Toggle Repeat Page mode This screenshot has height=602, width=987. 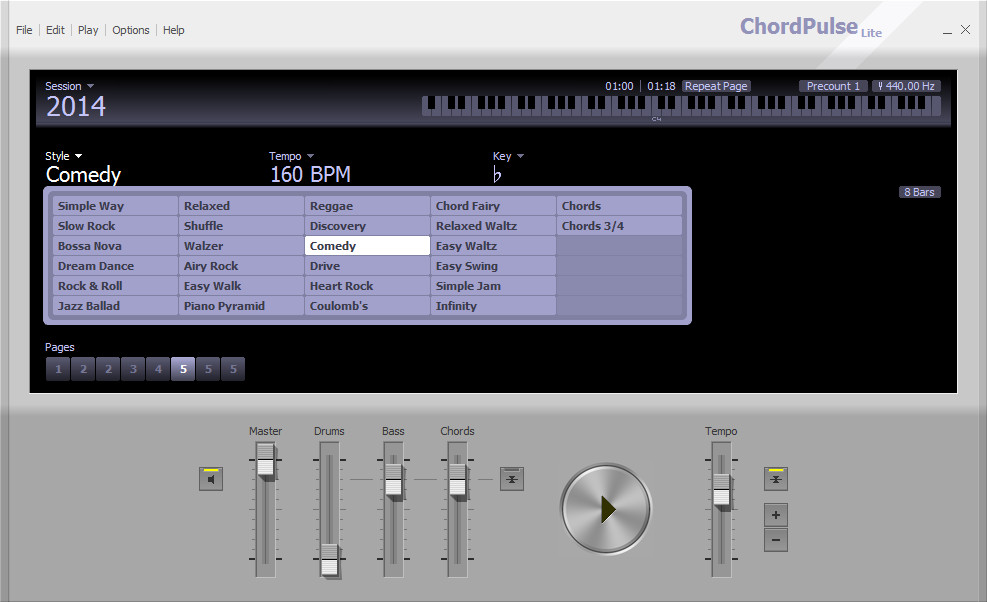click(x=716, y=86)
